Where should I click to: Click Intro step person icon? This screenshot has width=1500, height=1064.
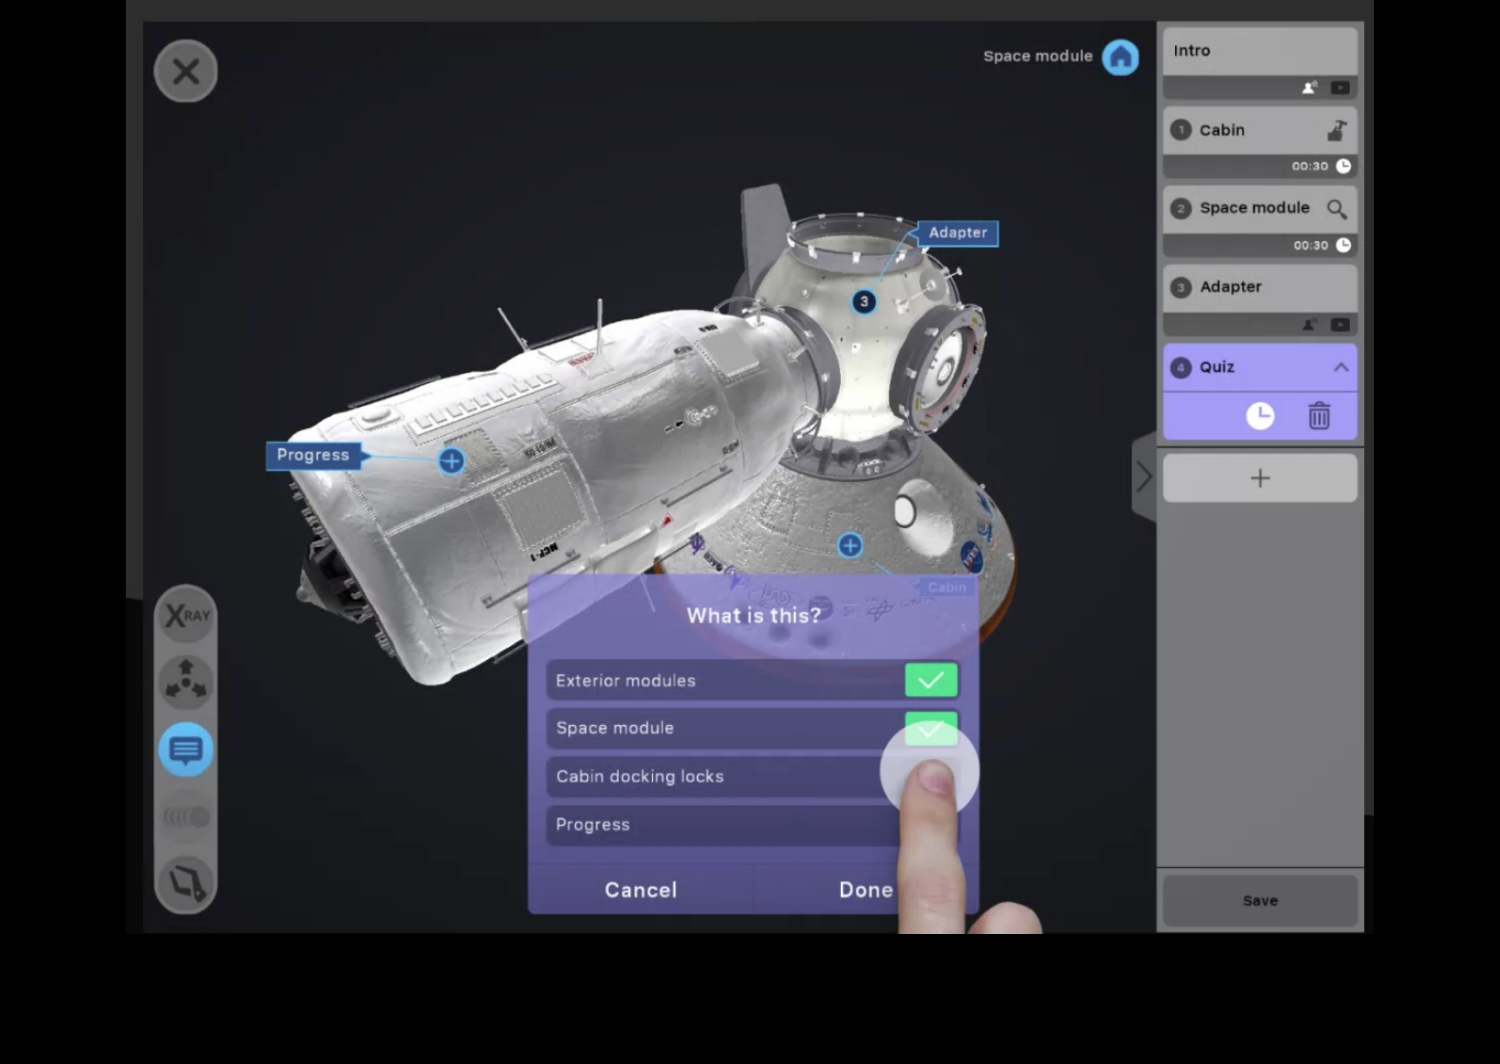[1310, 88]
